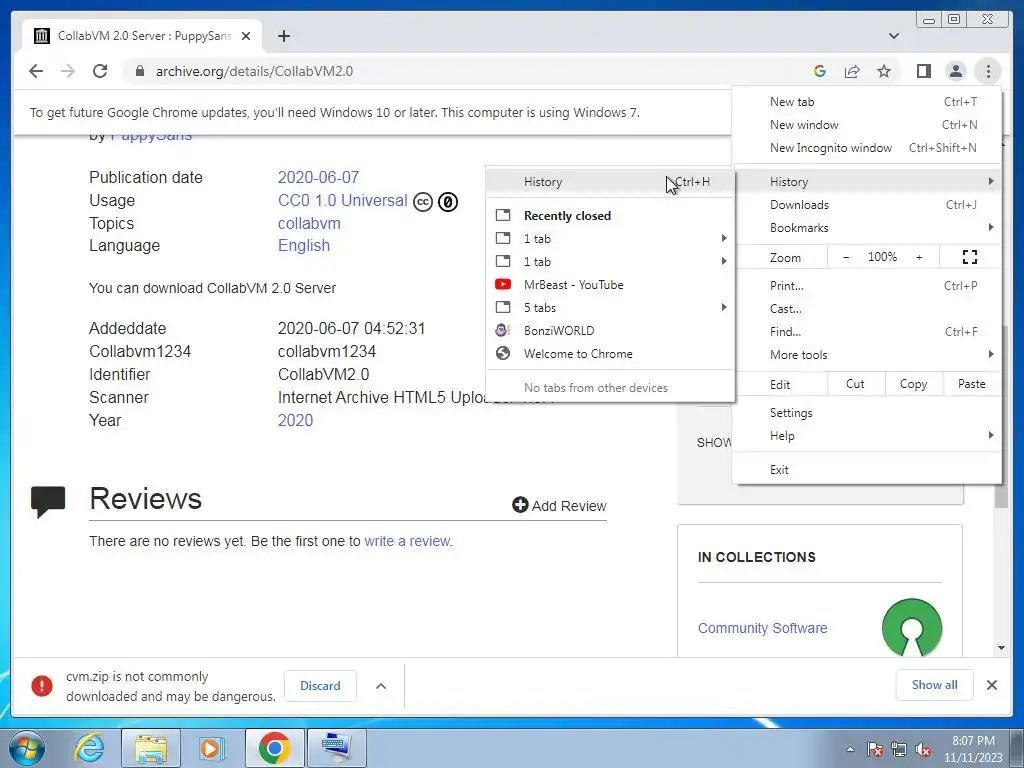The image size is (1024, 768).
Task: Open a New Incognito window
Action: coord(867,148)
